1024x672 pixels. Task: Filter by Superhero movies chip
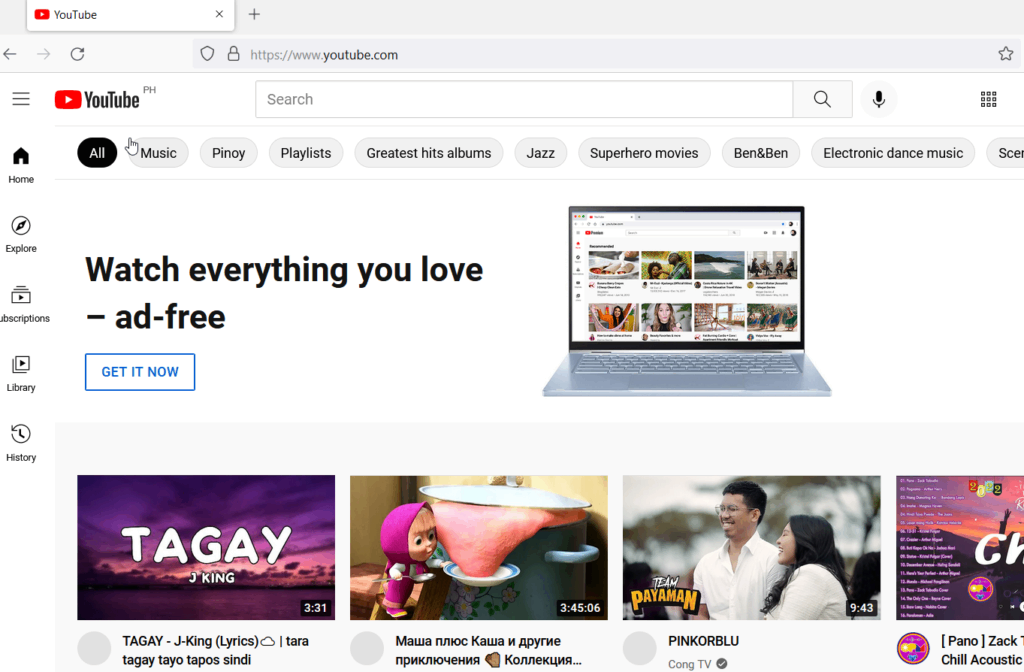(644, 153)
